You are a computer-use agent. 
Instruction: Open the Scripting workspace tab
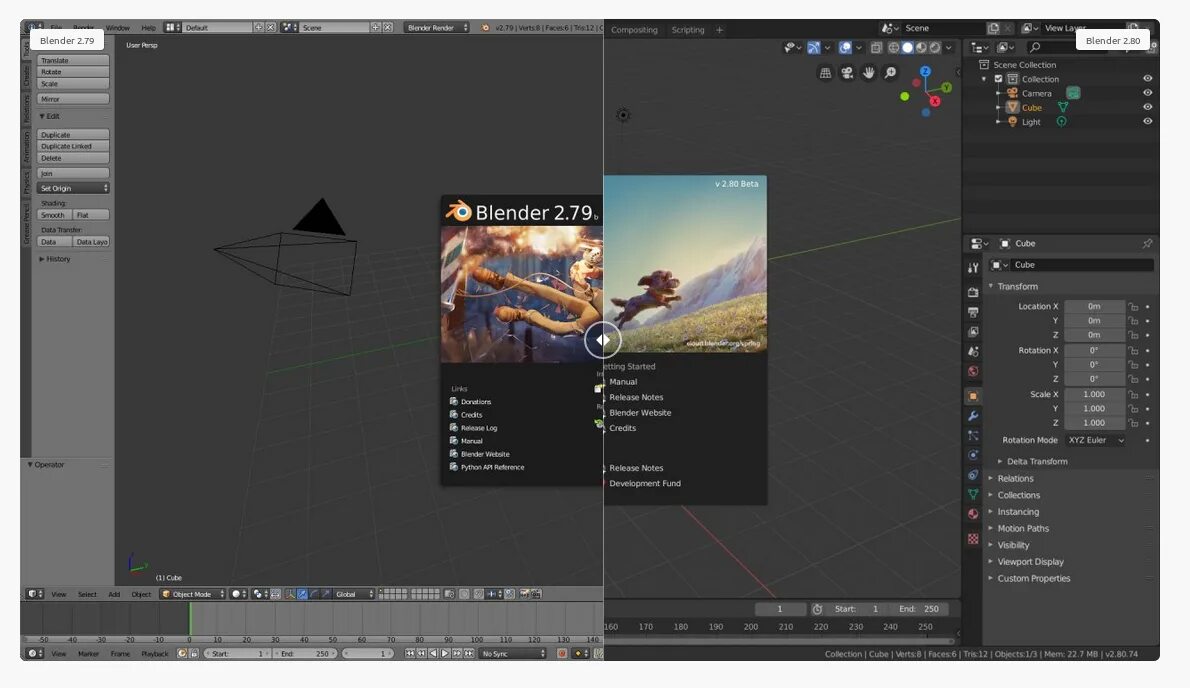click(x=688, y=30)
